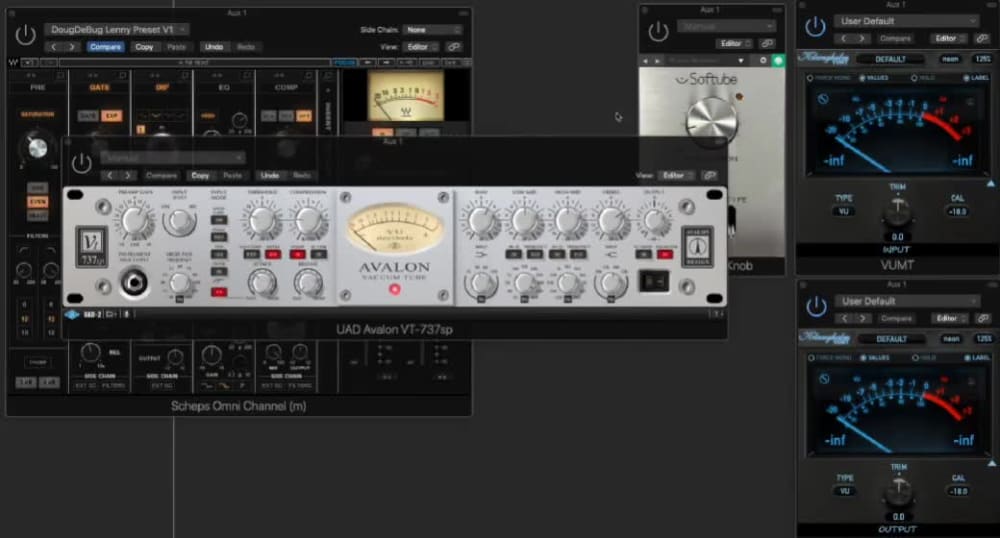
Task: Select next preset arrow in VUMT Output
Action: (x=863, y=318)
